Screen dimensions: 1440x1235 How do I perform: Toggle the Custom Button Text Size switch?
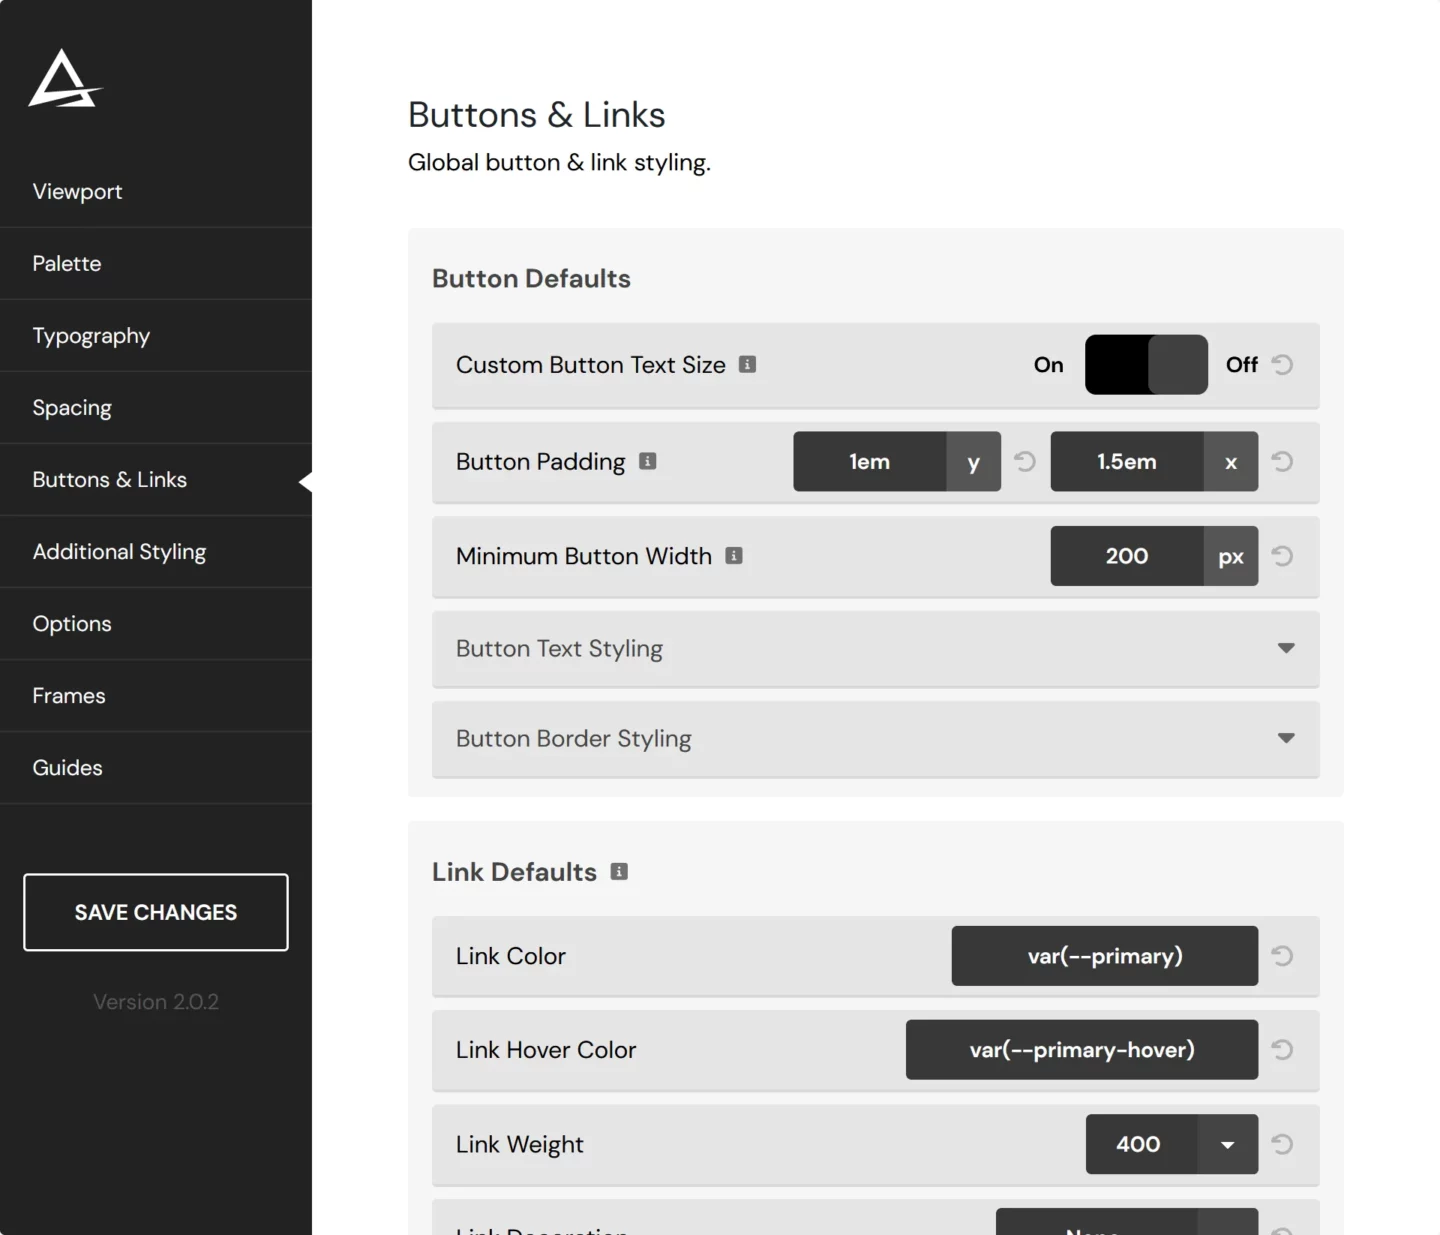1146,364
